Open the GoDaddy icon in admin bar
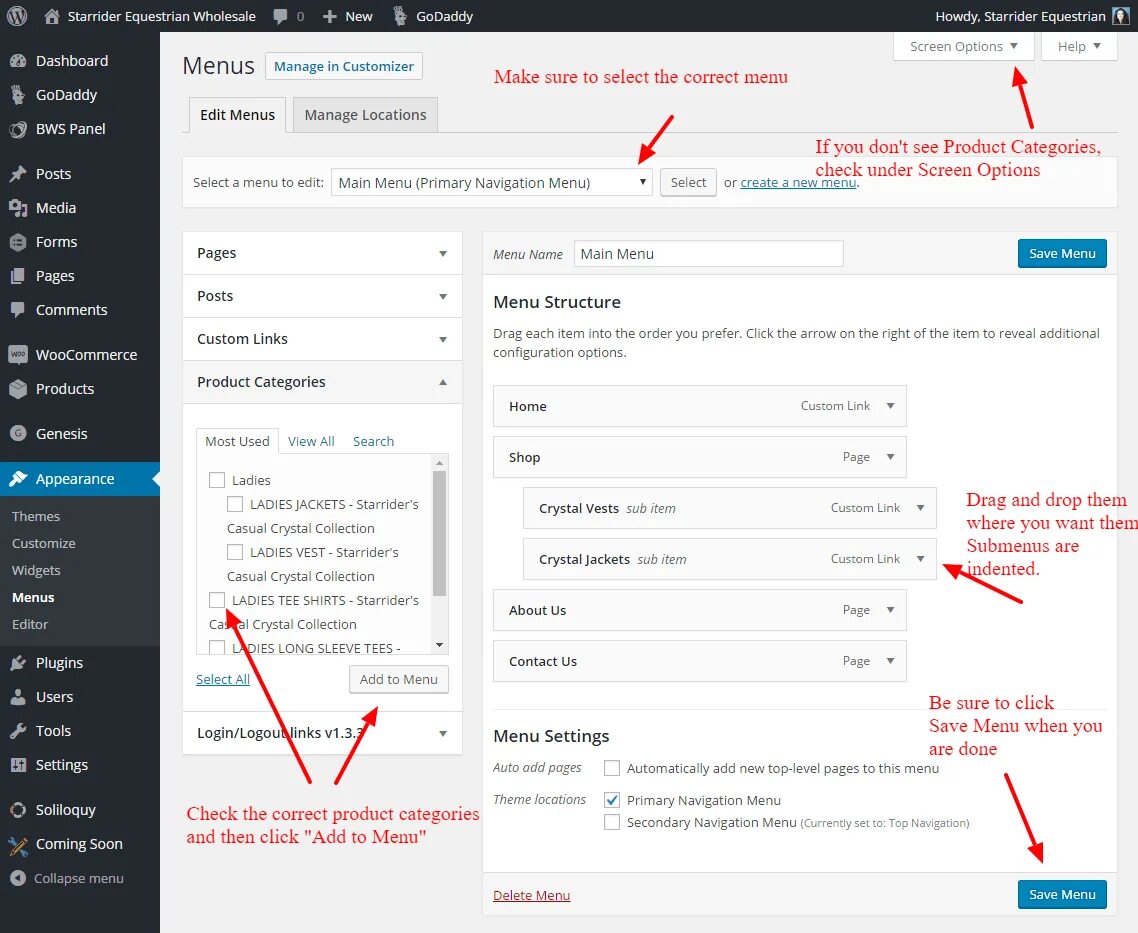Viewport: 1138px width, 933px height. (399, 16)
